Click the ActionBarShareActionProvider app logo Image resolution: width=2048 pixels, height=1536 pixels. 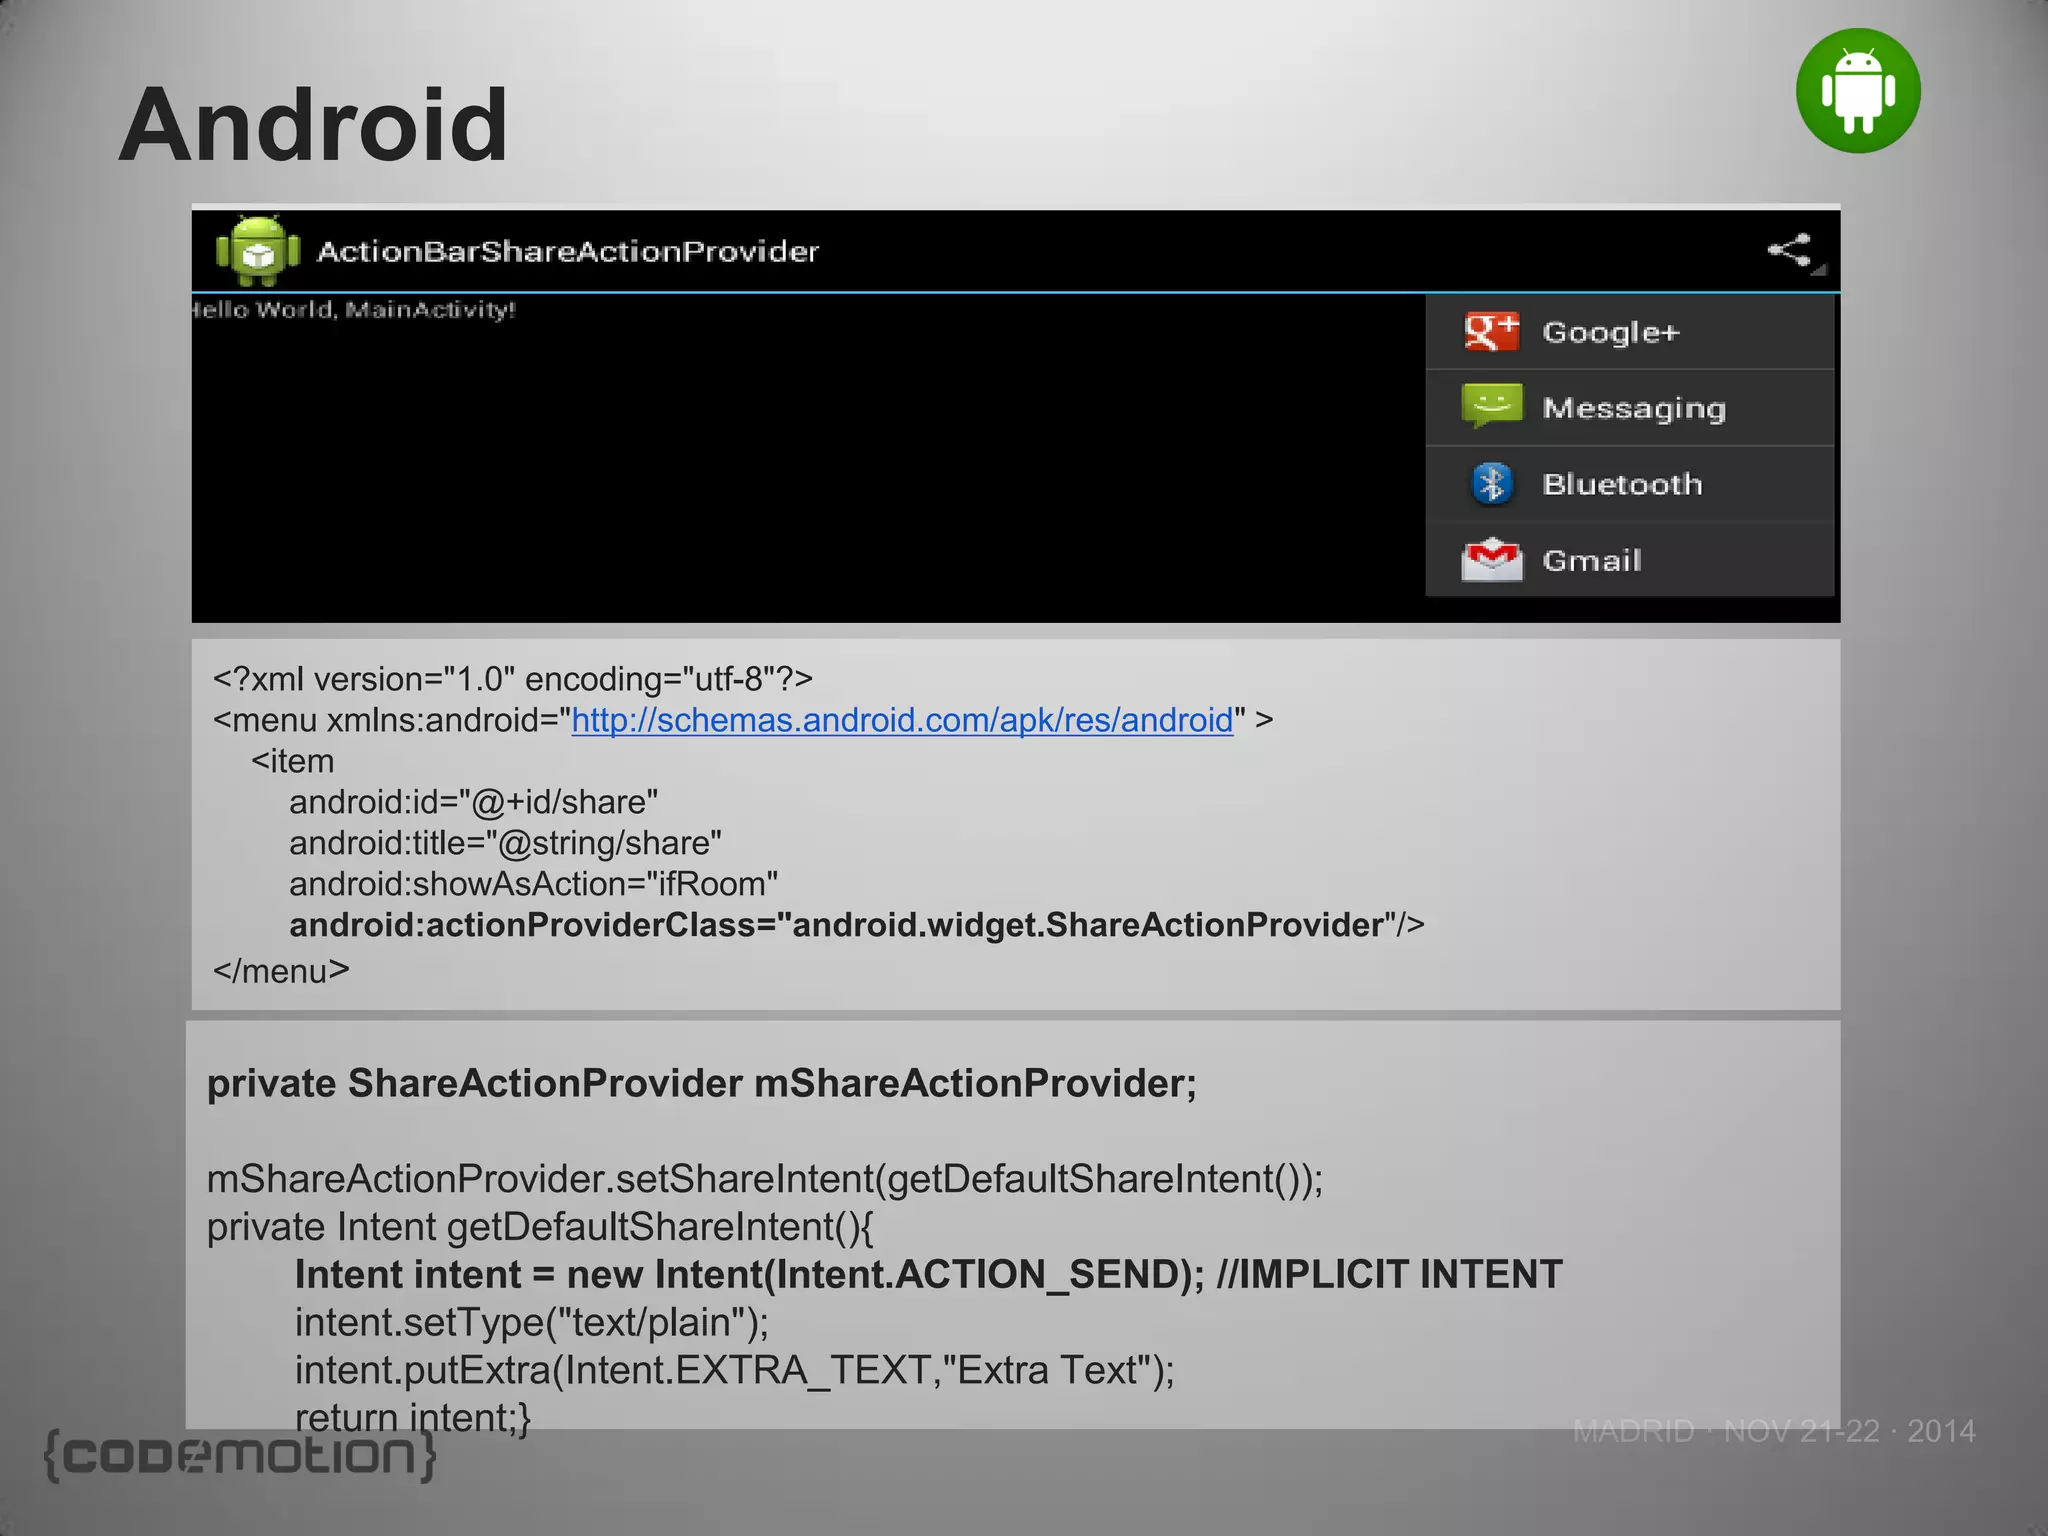pos(258,250)
